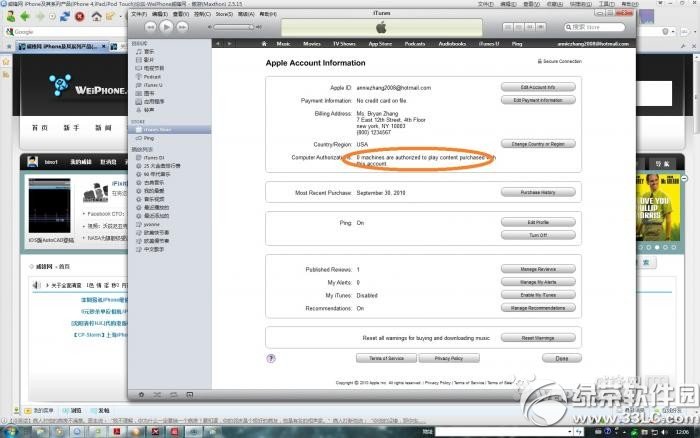Screen dimensions: 700x438
Task: Click the next track button in iTunes
Action: point(185,27)
